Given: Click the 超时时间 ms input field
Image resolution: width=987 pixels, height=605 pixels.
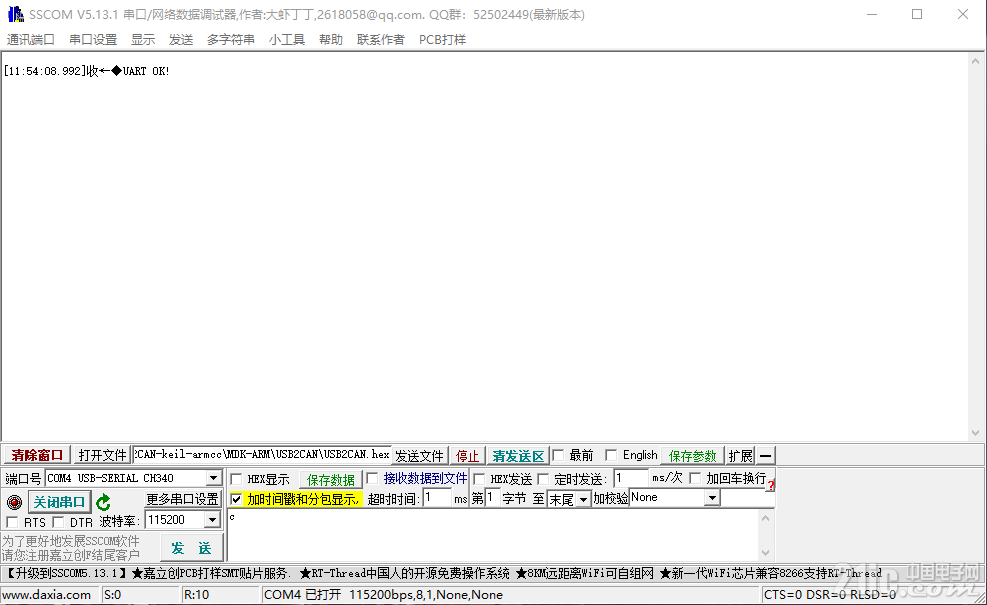Looking at the screenshot, I should pyautogui.click(x=437, y=498).
